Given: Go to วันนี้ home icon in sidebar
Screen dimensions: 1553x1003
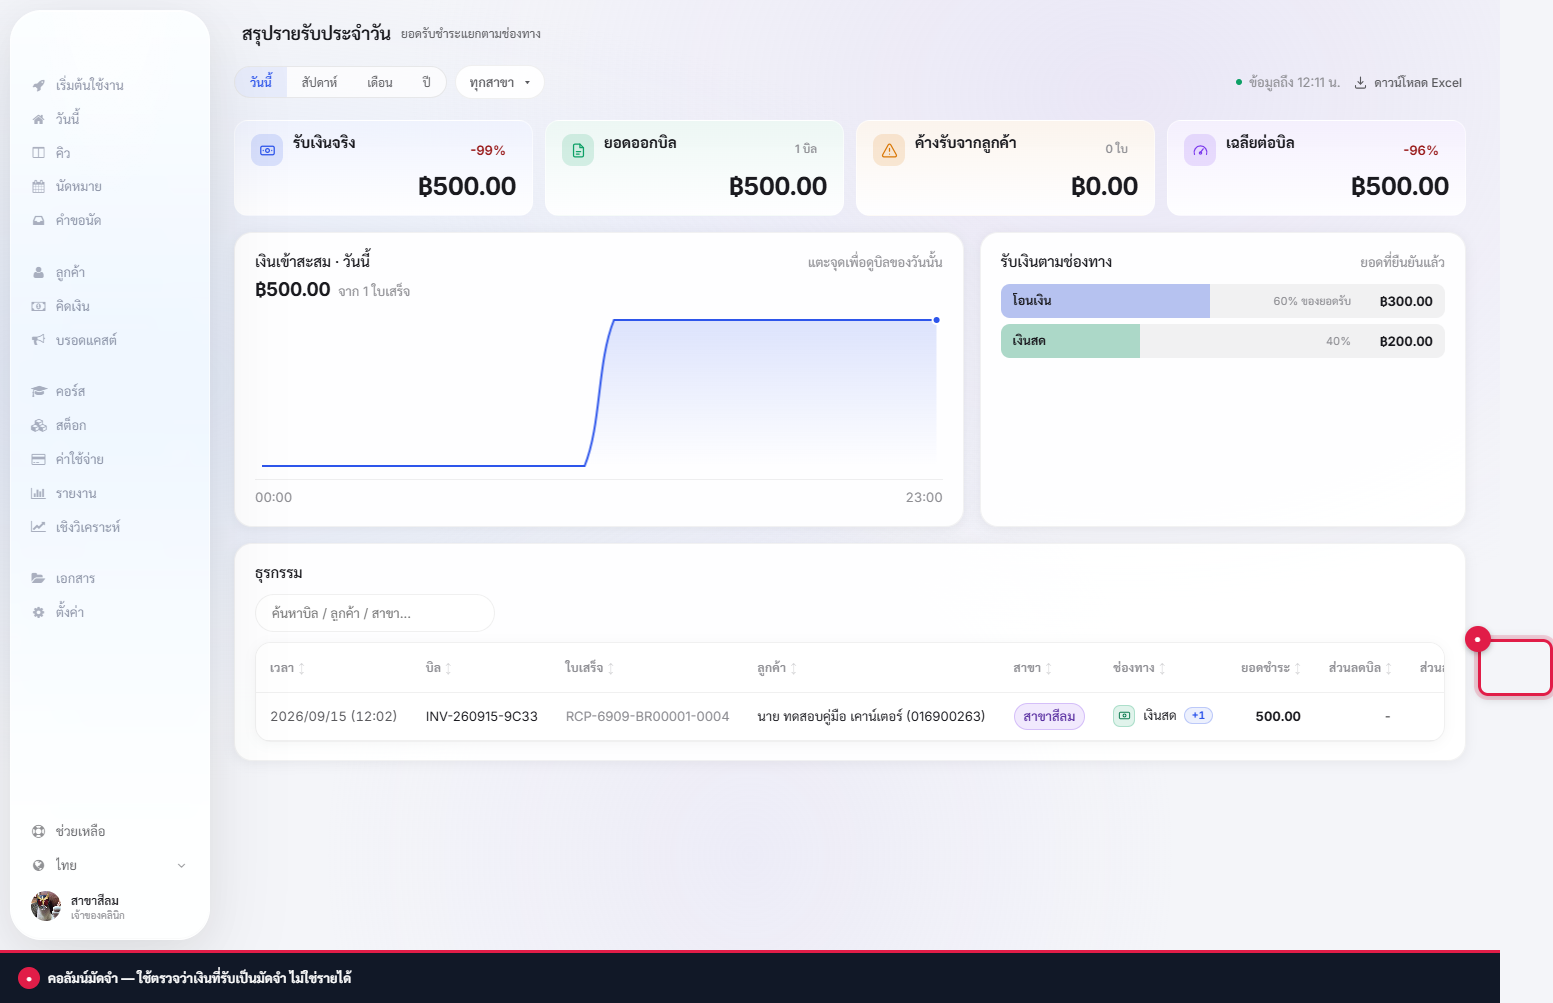Looking at the screenshot, I should point(38,119).
